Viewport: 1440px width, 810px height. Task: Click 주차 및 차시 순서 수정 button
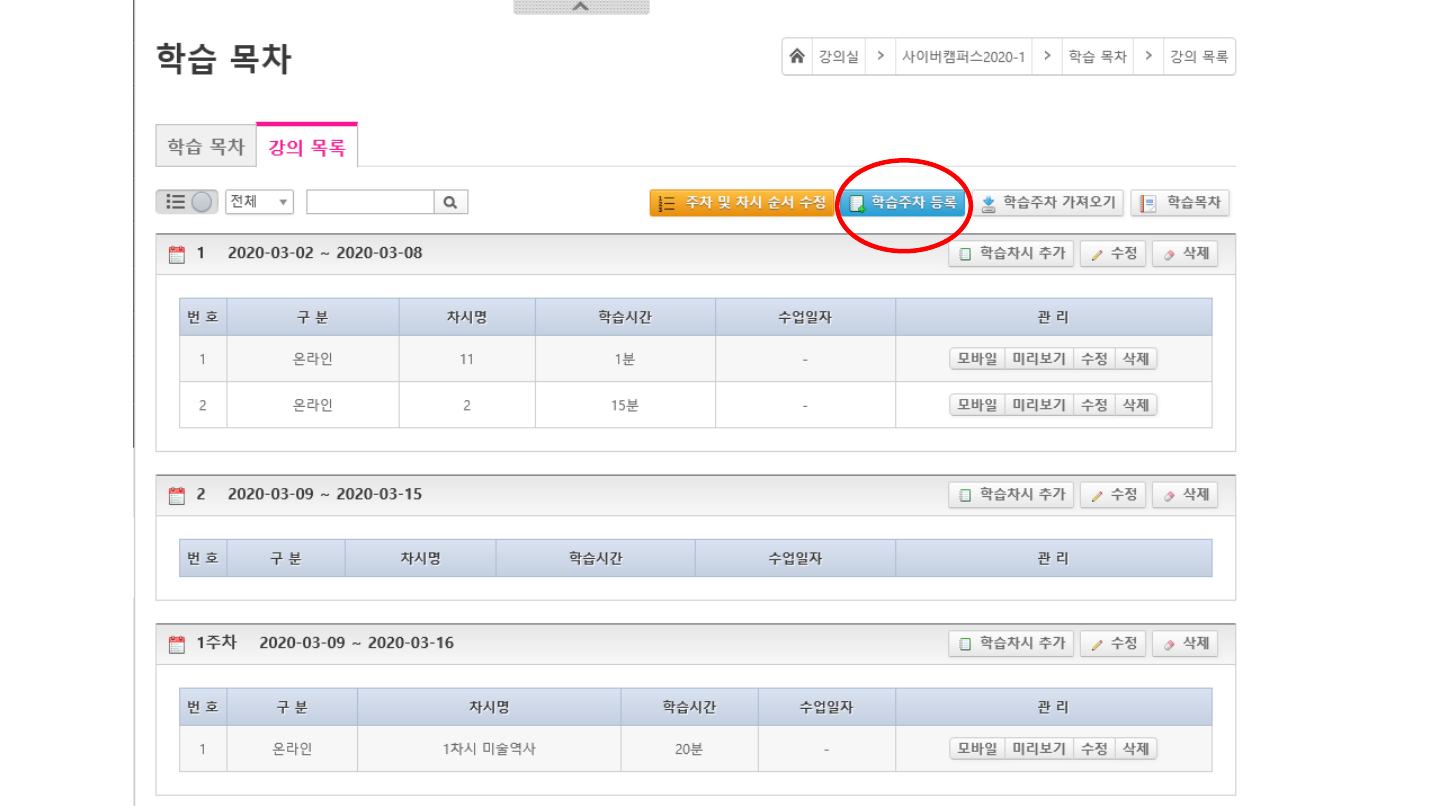pos(742,203)
